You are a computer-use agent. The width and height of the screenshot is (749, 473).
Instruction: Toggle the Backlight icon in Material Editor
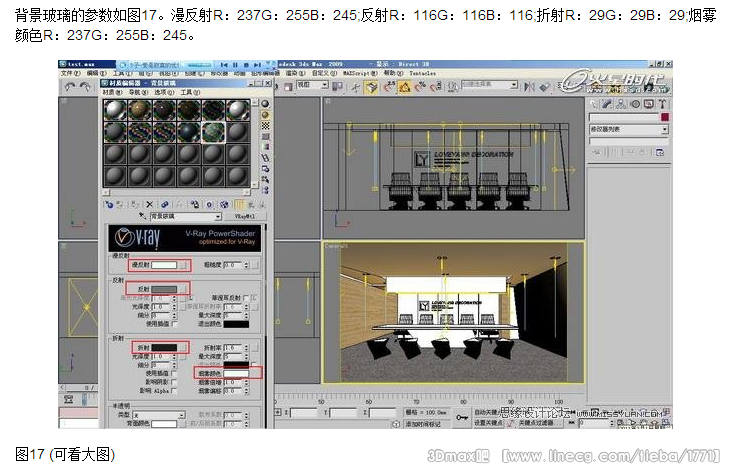coord(265,115)
